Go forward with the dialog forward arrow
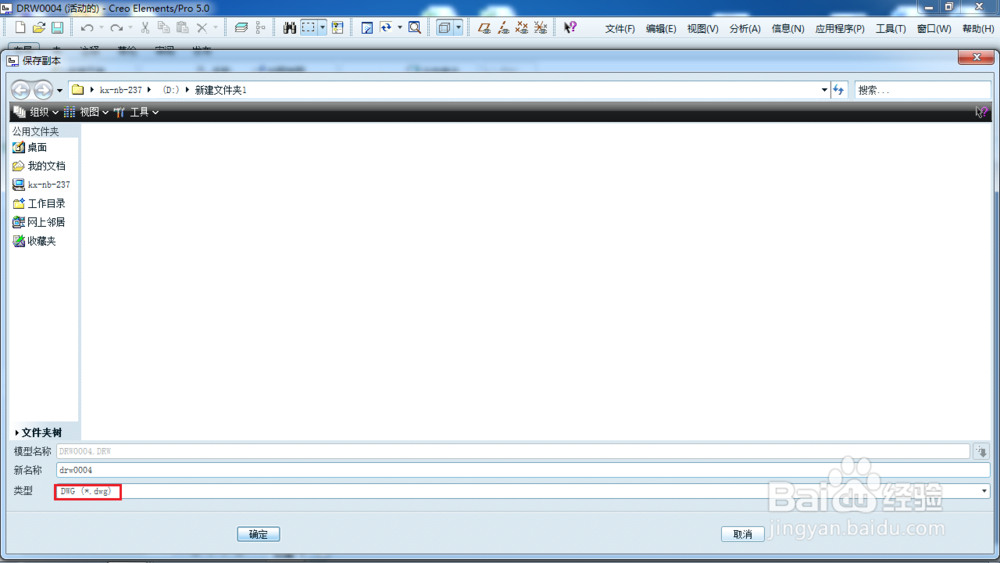The height and width of the screenshot is (563, 1000). point(43,90)
